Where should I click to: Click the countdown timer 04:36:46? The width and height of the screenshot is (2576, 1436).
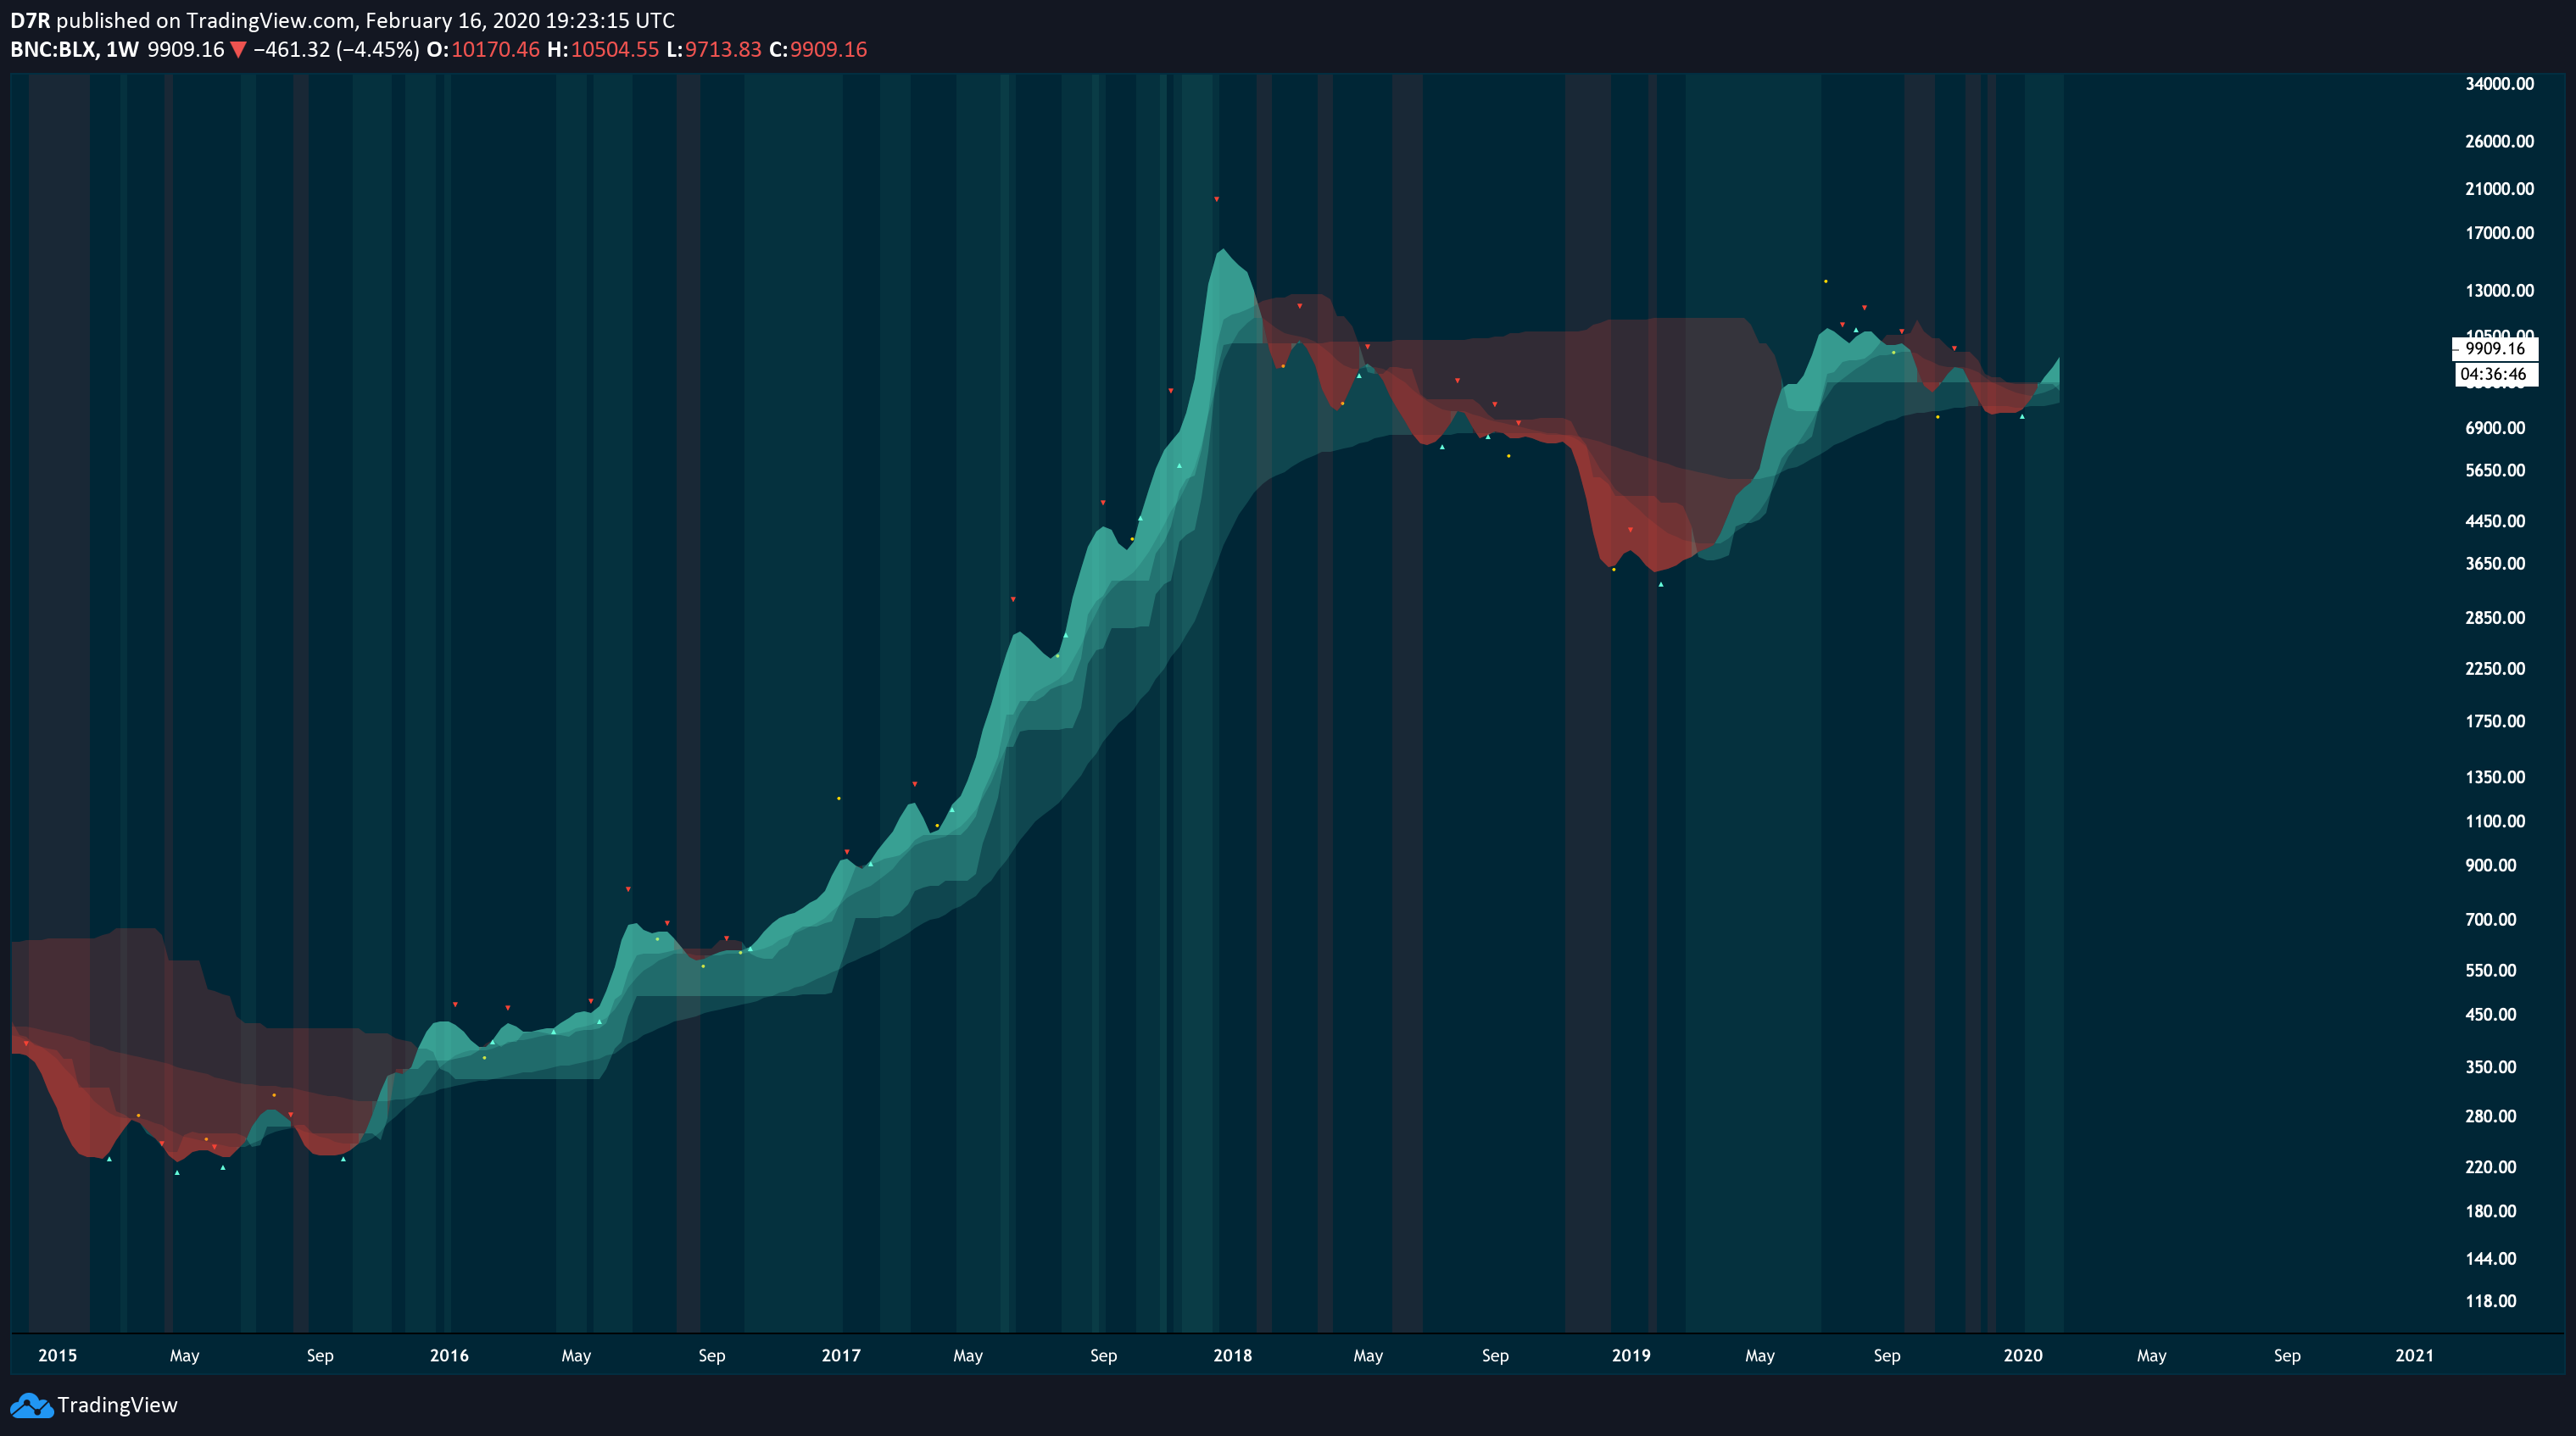[2495, 374]
